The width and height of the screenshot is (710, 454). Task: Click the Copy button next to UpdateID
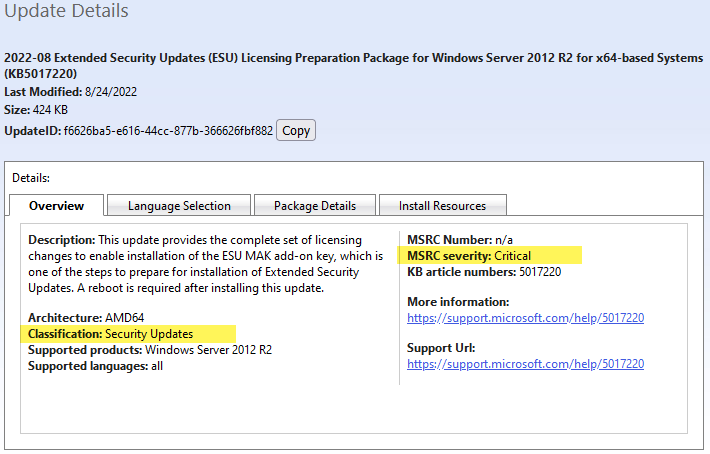coord(296,130)
